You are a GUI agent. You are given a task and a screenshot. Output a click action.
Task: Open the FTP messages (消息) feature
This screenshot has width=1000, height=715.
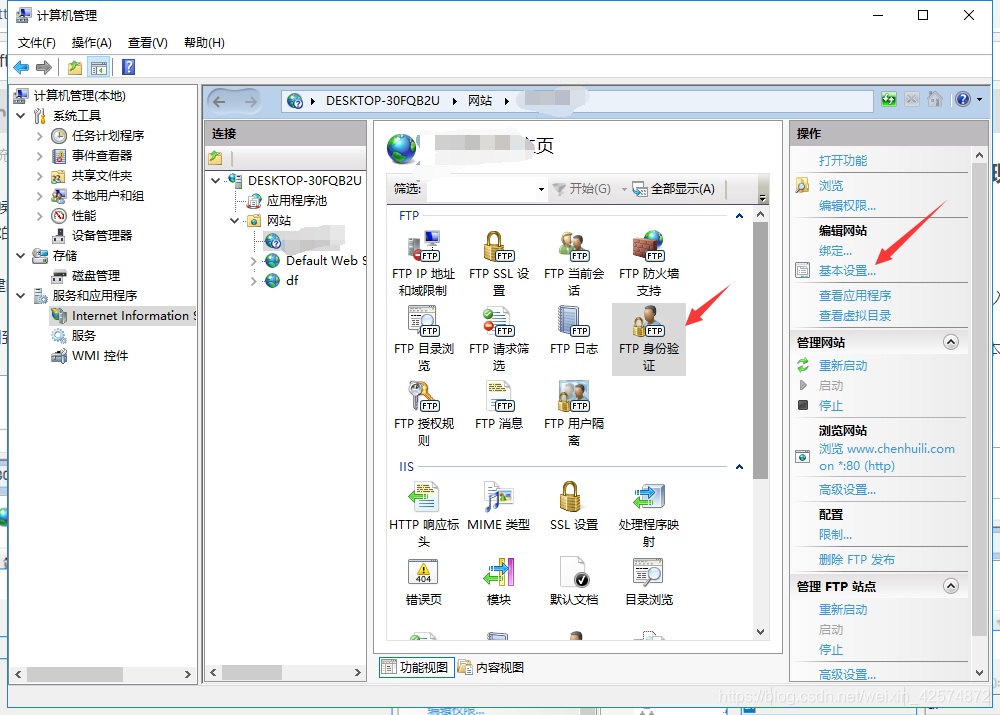[499, 405]
